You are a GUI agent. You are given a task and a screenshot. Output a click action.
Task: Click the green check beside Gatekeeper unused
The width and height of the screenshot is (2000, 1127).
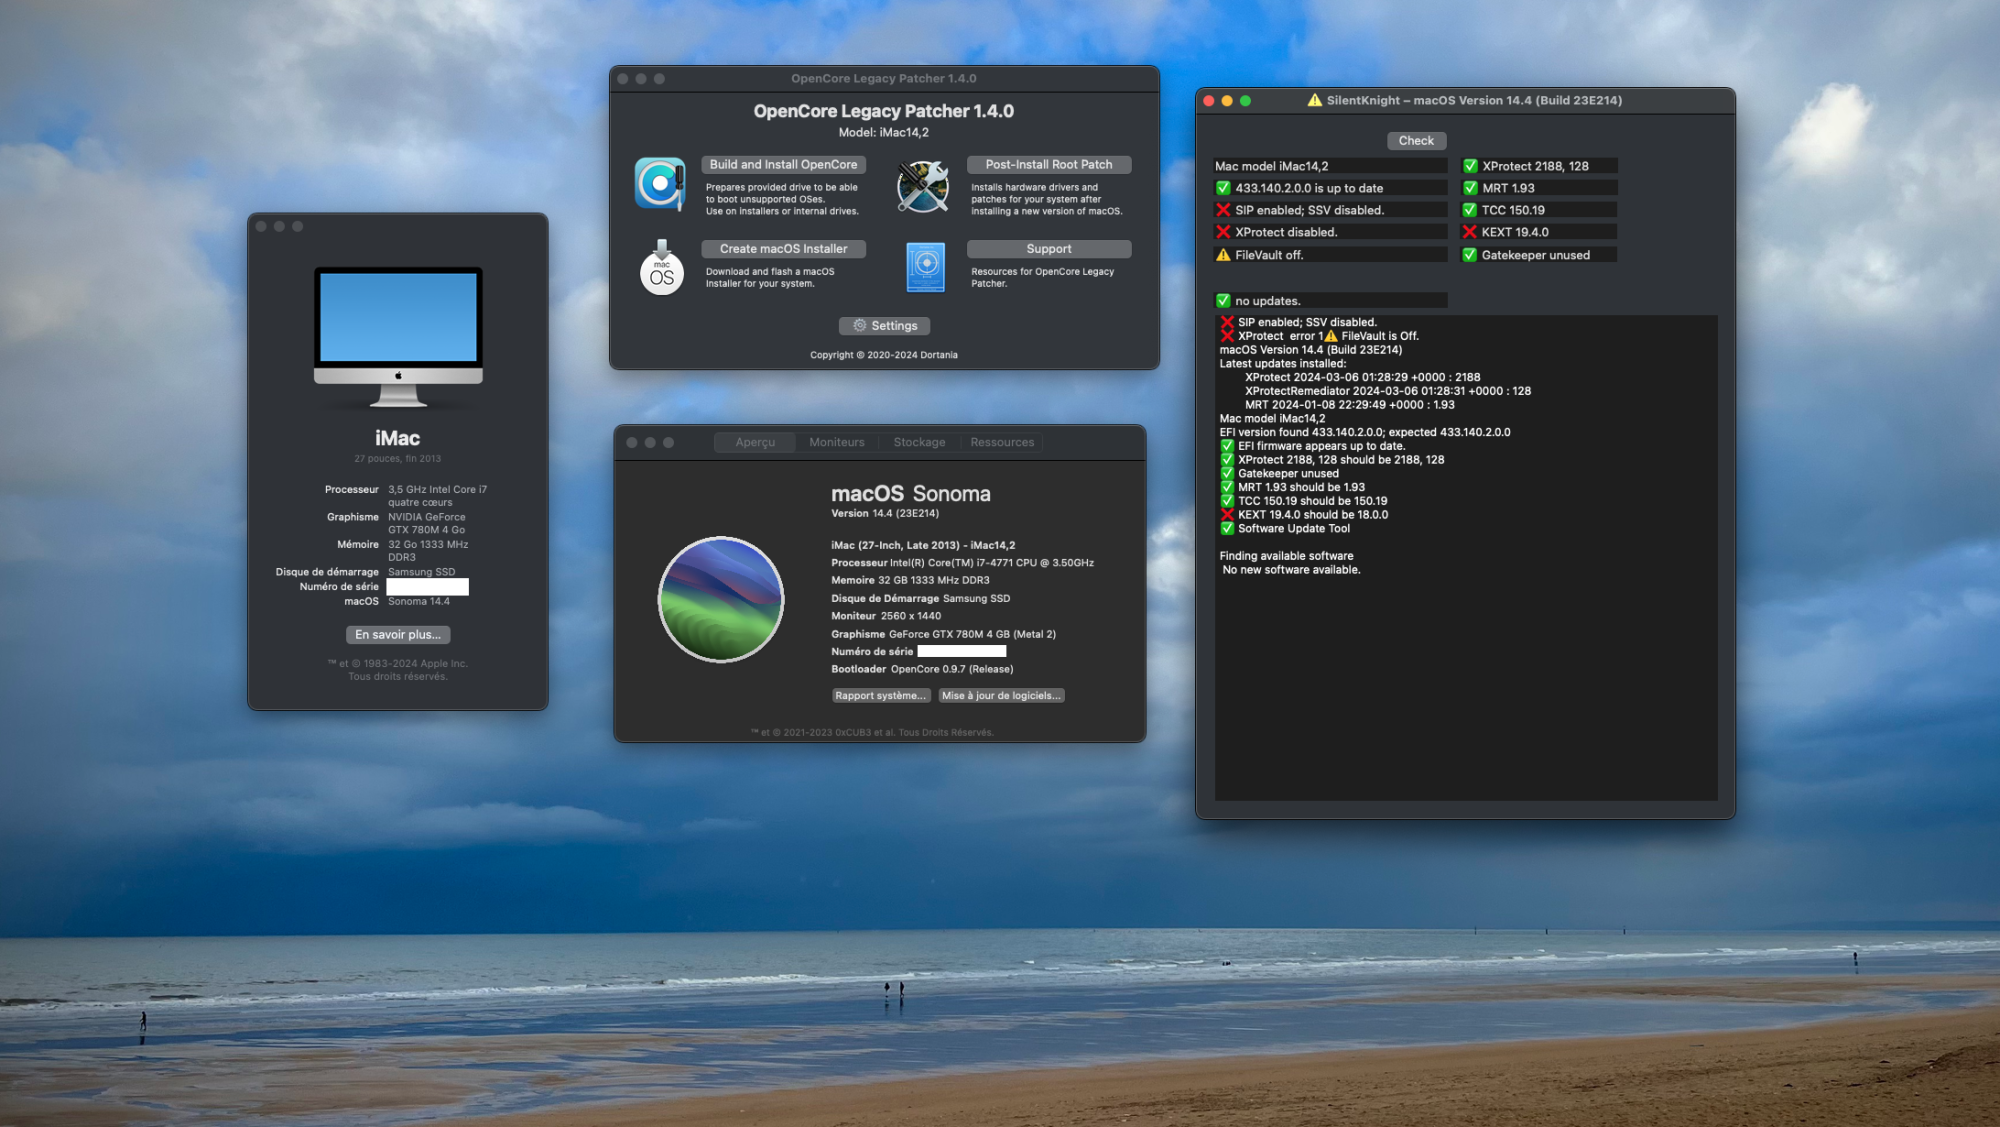(x=1469, y=255)
